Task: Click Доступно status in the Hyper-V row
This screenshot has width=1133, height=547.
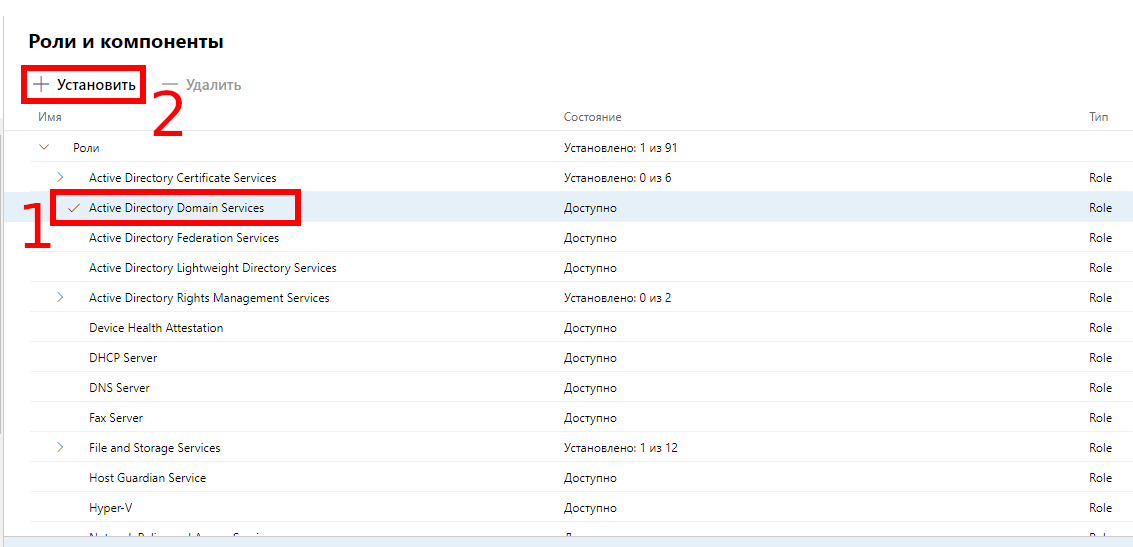Action: pos(590,508)
